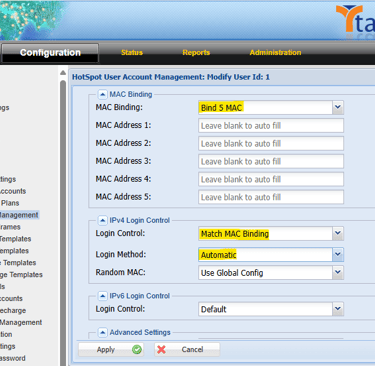Click the Match MAC Binding value box
Viewport: 375px width, 366px height.
265,234
